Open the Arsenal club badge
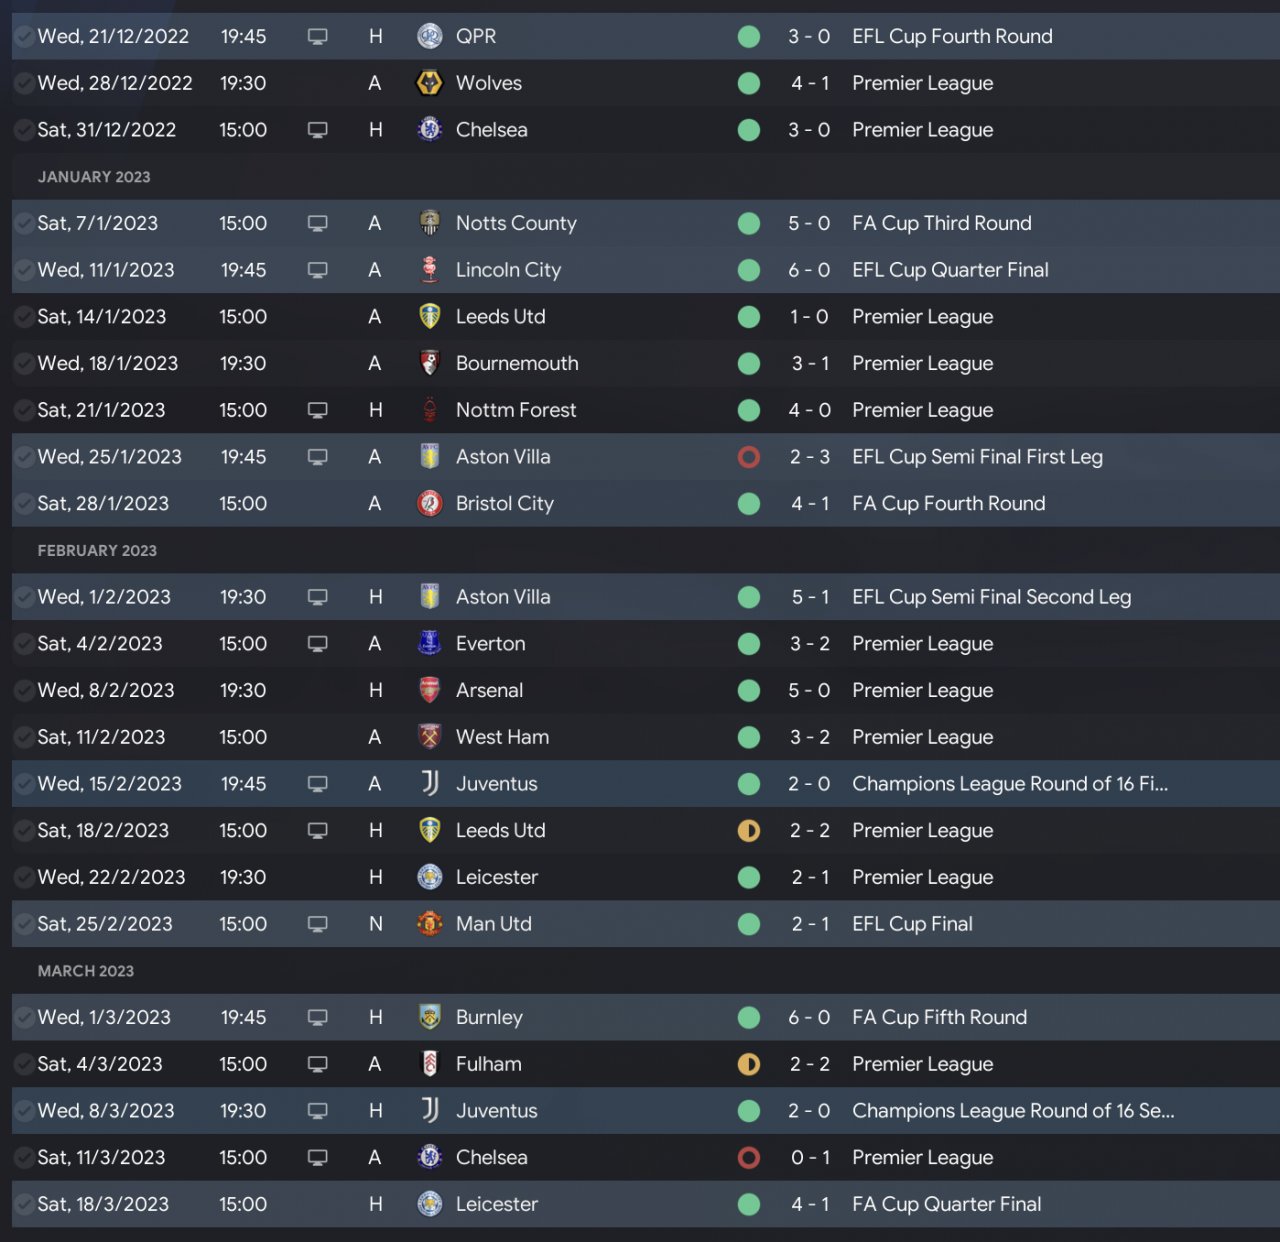The height and width of the screenshot is (1242, 1280). click(x=429, y=690)
